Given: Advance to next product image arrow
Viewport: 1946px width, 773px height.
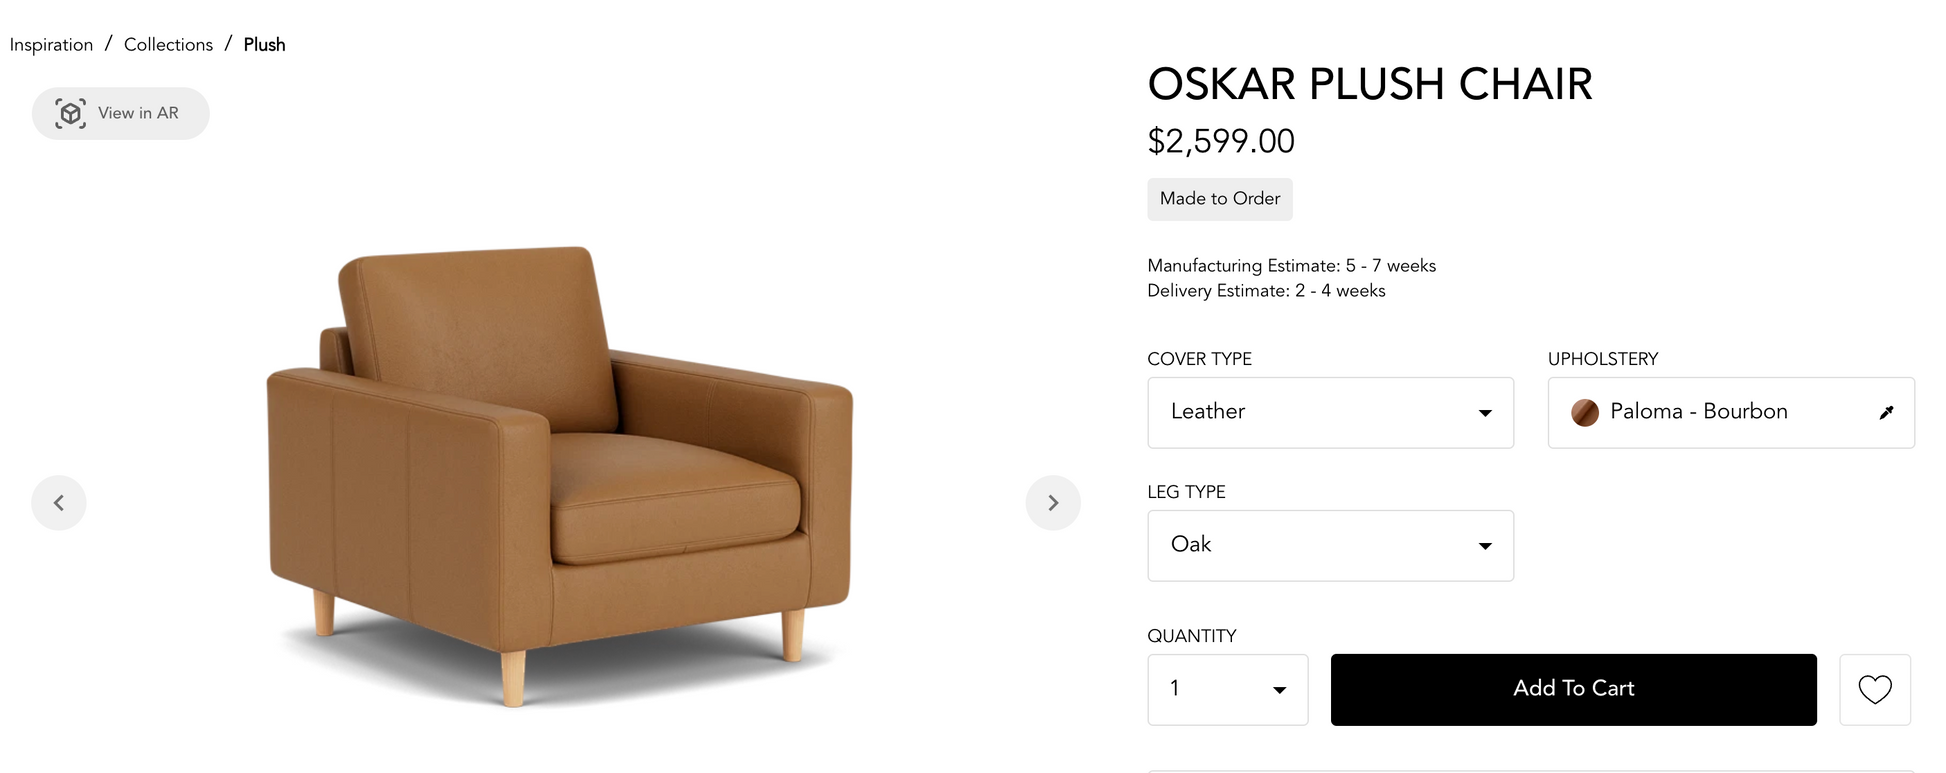Looking at the screenshot, I should pos(1053,502).
